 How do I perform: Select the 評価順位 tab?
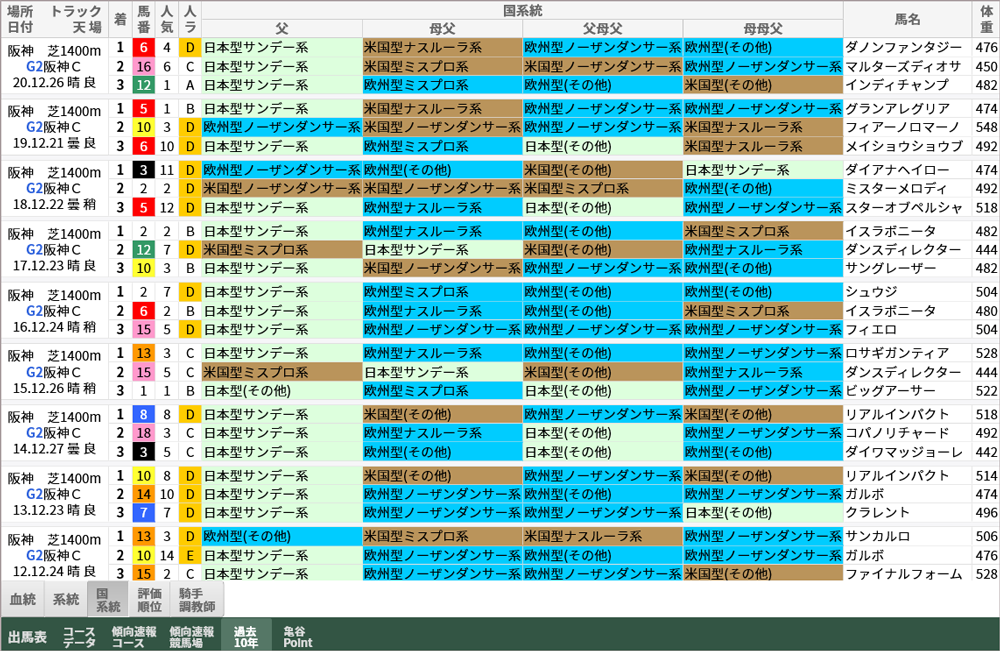(152, 600)
